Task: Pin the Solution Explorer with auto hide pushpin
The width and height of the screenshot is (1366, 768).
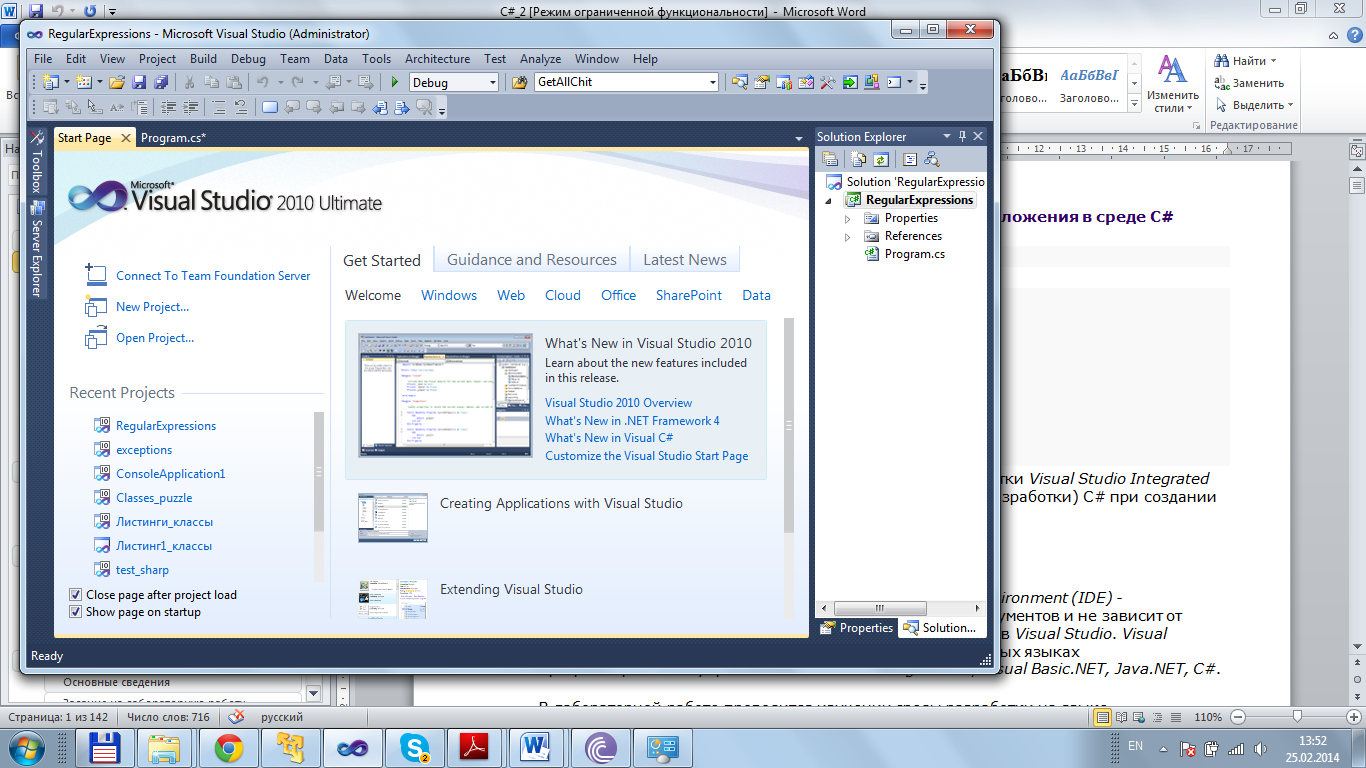Action: pyautogui.click(x=962, y=136)
